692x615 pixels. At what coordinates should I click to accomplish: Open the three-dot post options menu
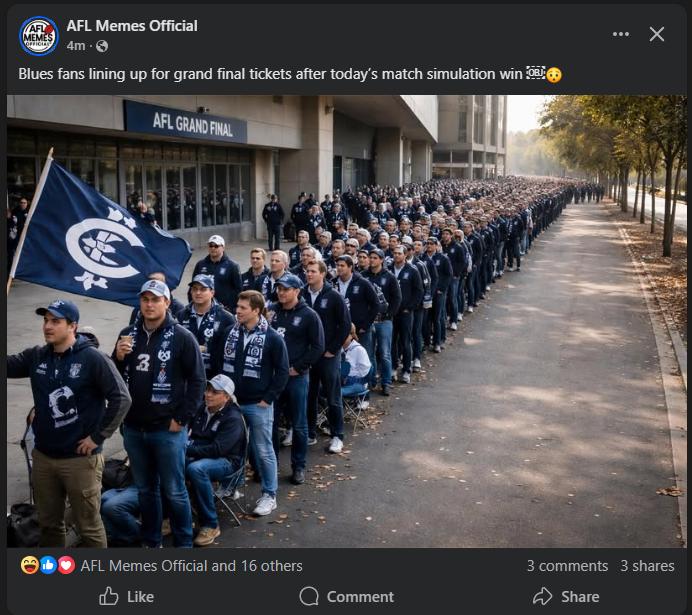pos(621,34)
